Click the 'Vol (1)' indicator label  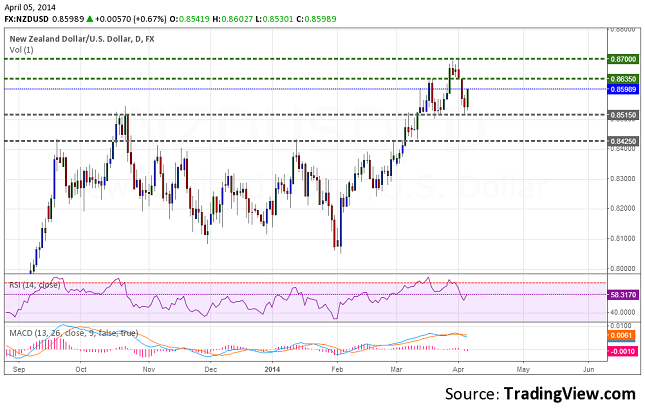pyautogui.click(x=21, y=50)
